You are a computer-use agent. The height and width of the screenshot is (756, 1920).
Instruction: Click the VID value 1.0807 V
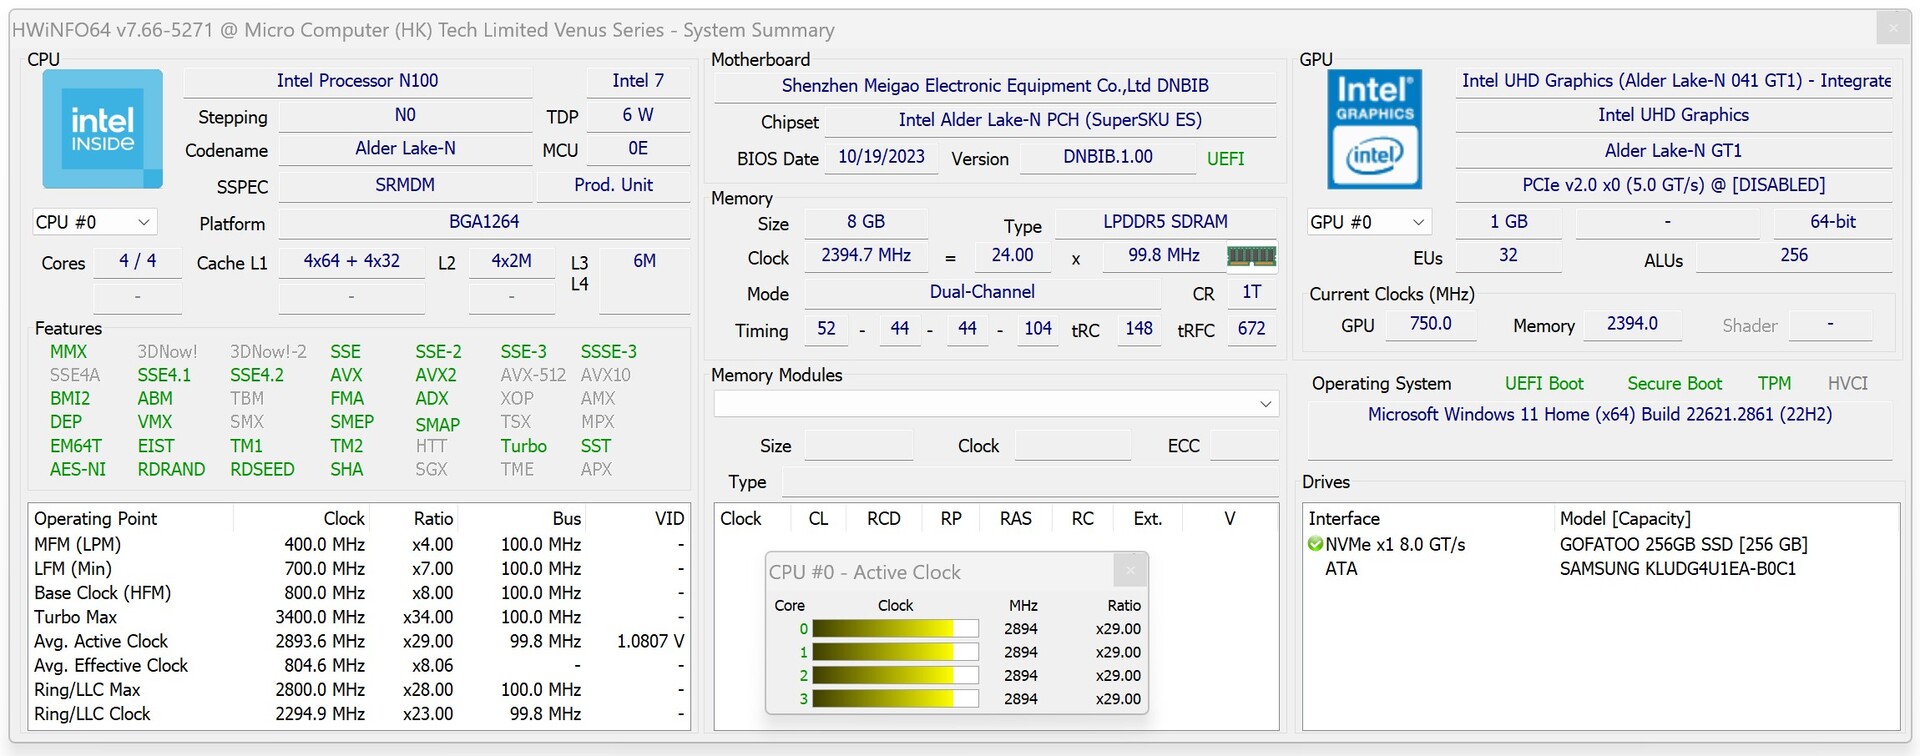(651, 641)
